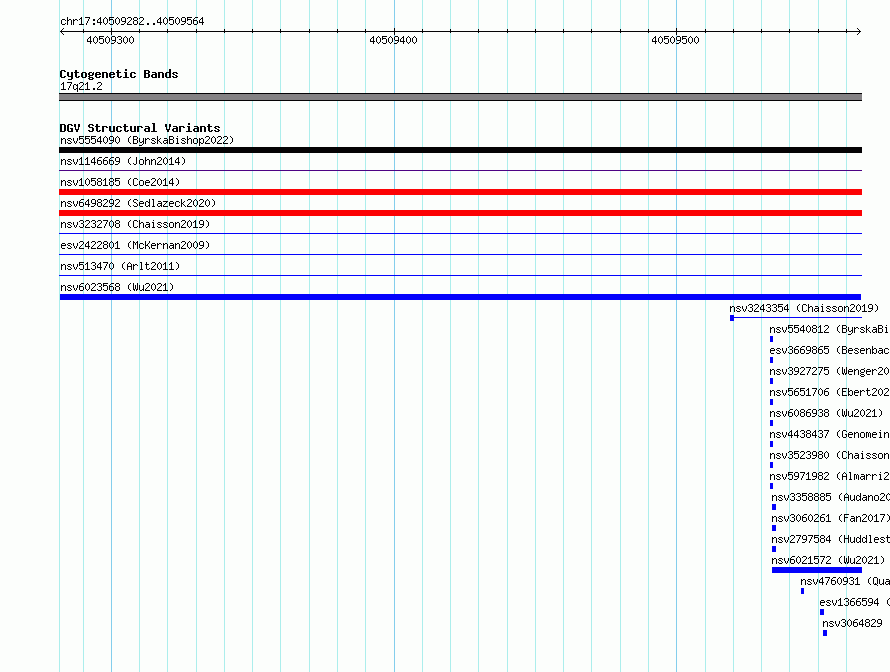Open variant esv1366594 label
This screenshot has height=672, width=890.
click(854, 602)
